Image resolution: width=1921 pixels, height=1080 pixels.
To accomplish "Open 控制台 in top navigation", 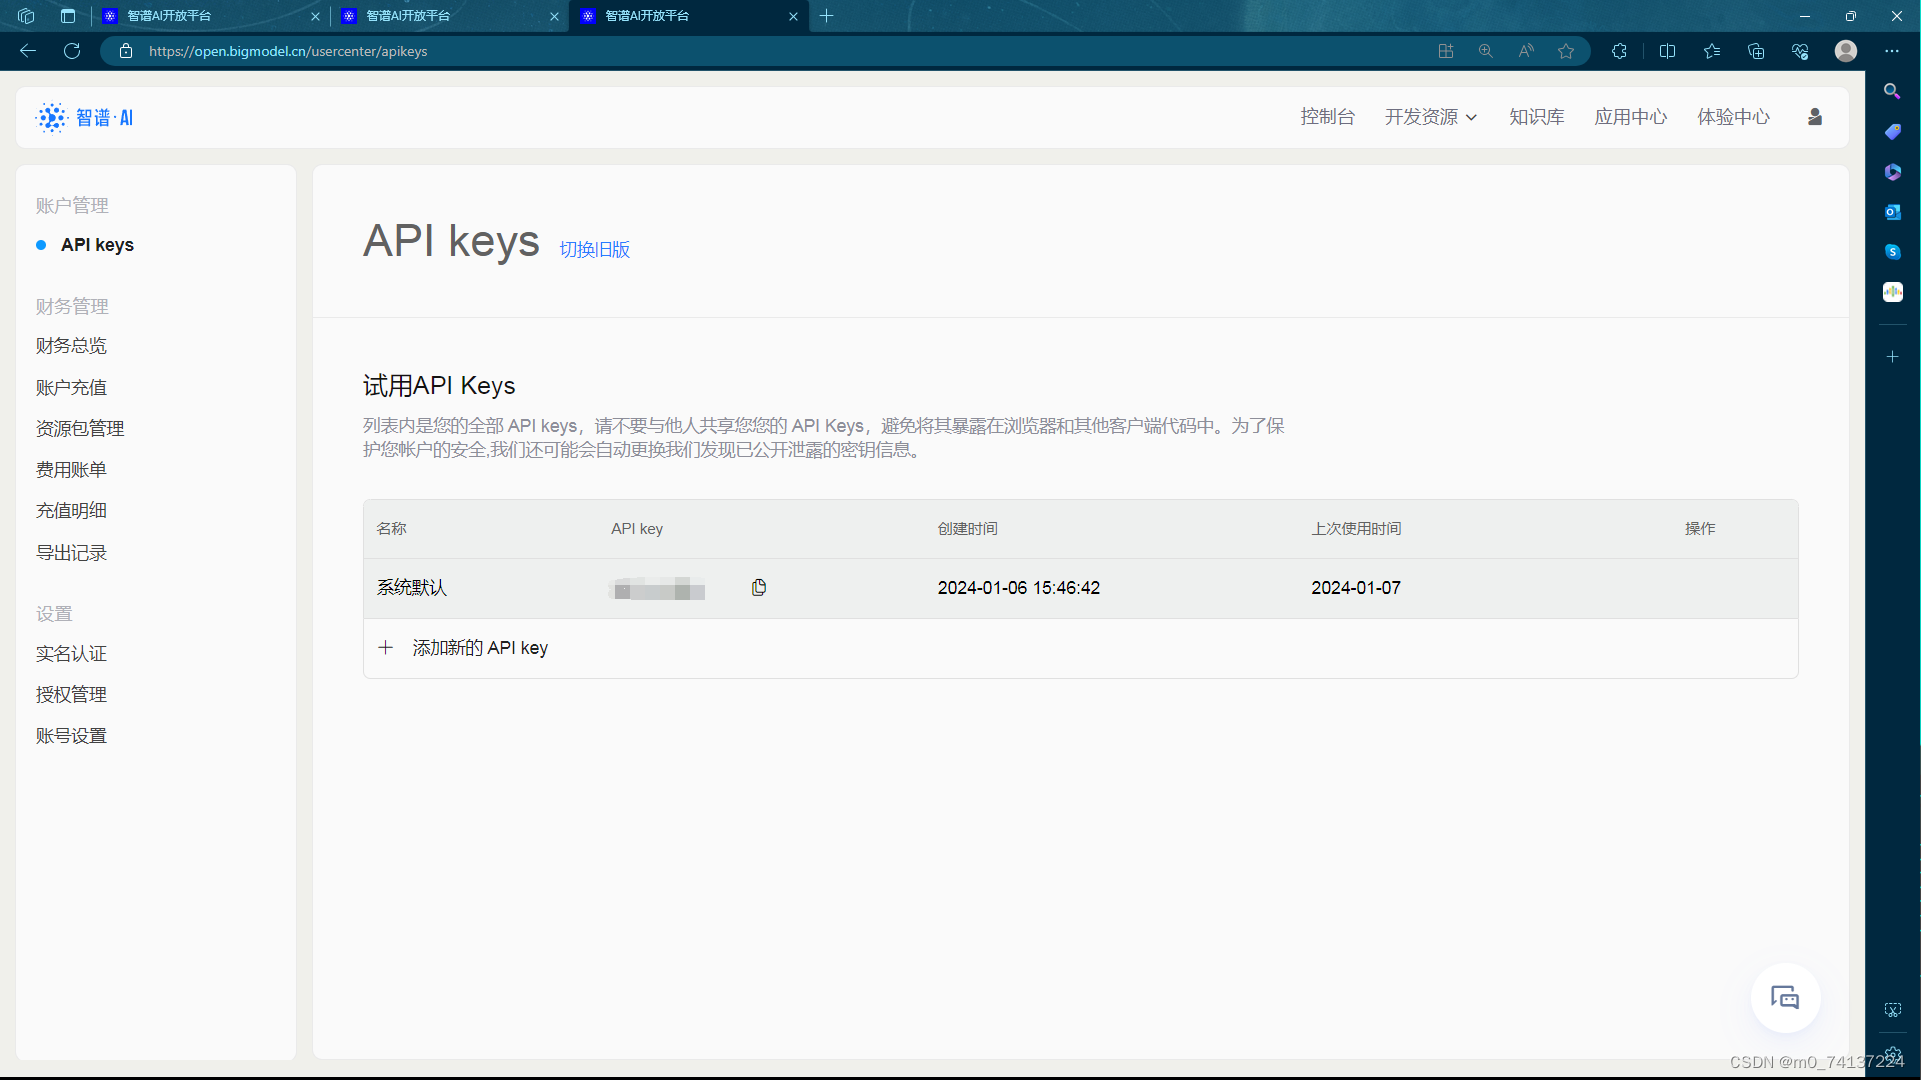I will pos(1327,117).
